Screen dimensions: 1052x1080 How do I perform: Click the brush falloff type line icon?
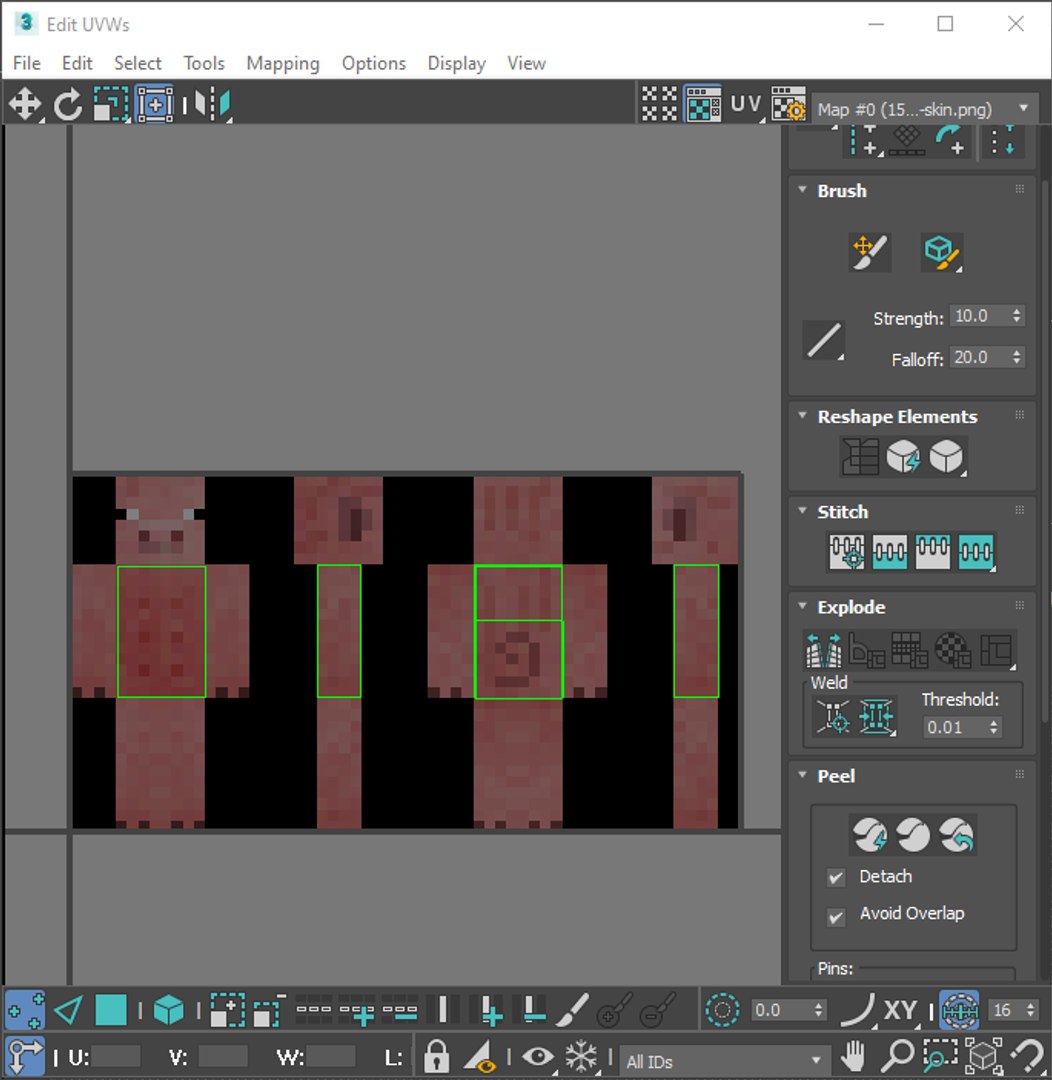click(824, 340)
